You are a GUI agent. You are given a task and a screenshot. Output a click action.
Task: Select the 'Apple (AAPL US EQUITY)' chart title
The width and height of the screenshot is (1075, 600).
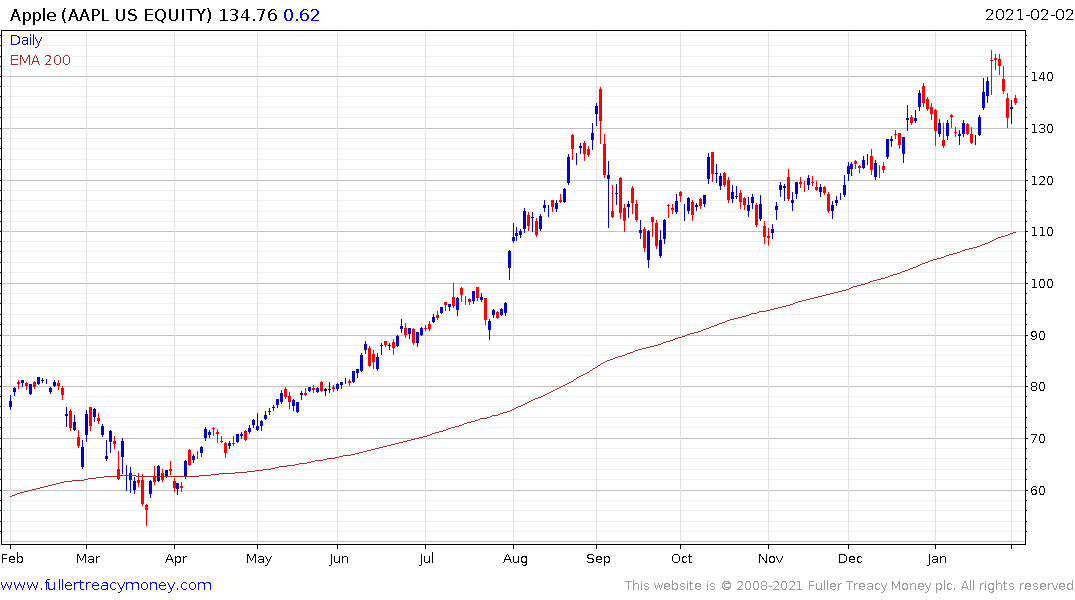tap(111, 15)
